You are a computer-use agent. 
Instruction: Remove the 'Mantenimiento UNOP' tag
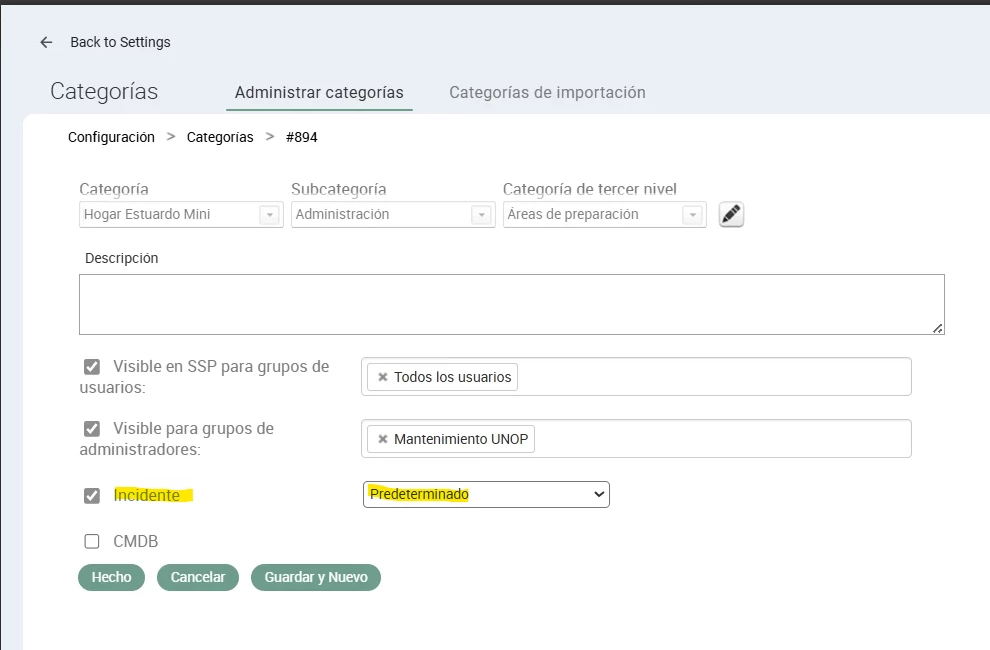(382, 439)
